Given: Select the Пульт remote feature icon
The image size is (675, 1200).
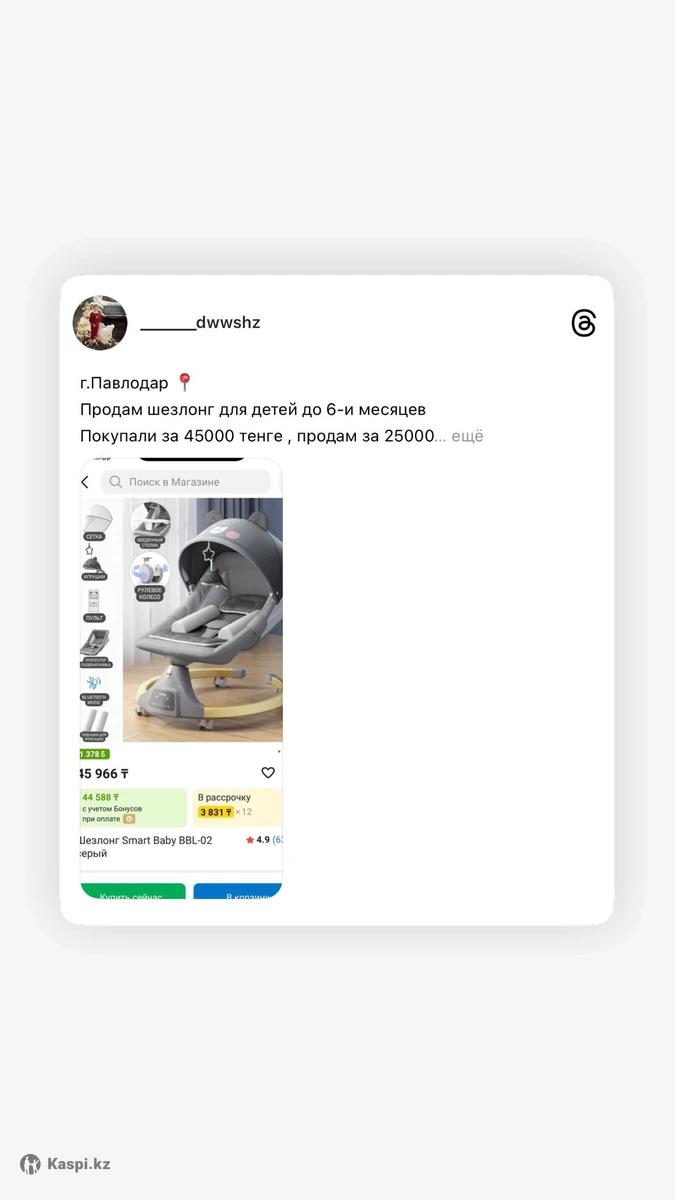Looking at the screenshot, I should [94, 606].
